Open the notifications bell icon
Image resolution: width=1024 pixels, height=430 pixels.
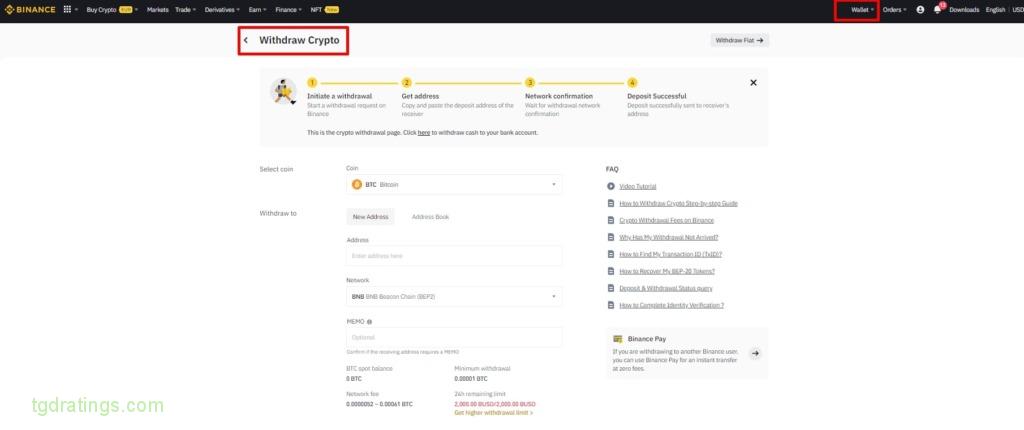point(938,10)
